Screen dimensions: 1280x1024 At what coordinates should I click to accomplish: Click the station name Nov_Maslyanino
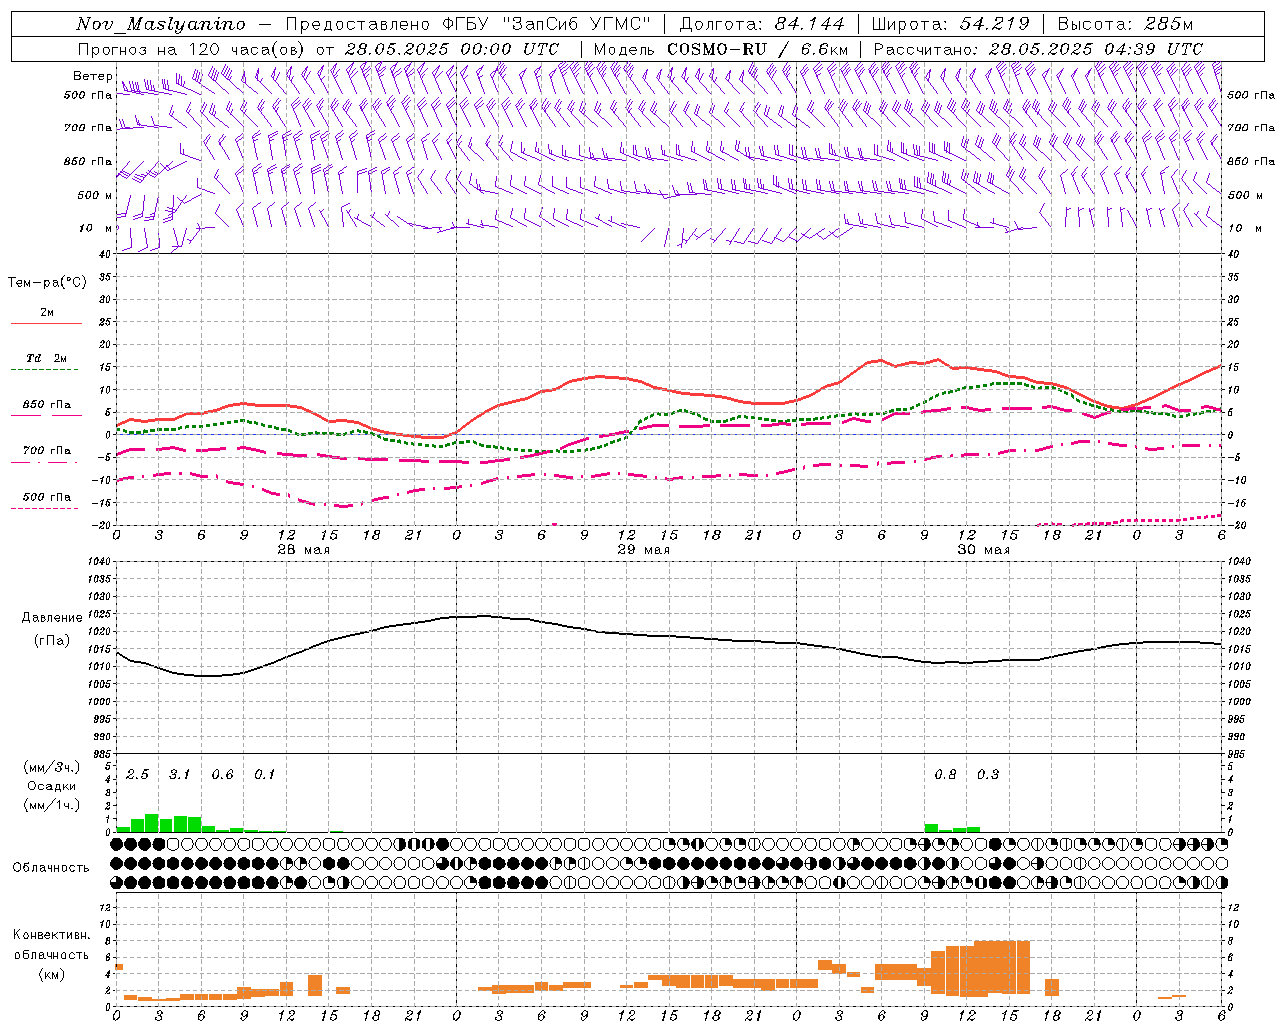161,24
